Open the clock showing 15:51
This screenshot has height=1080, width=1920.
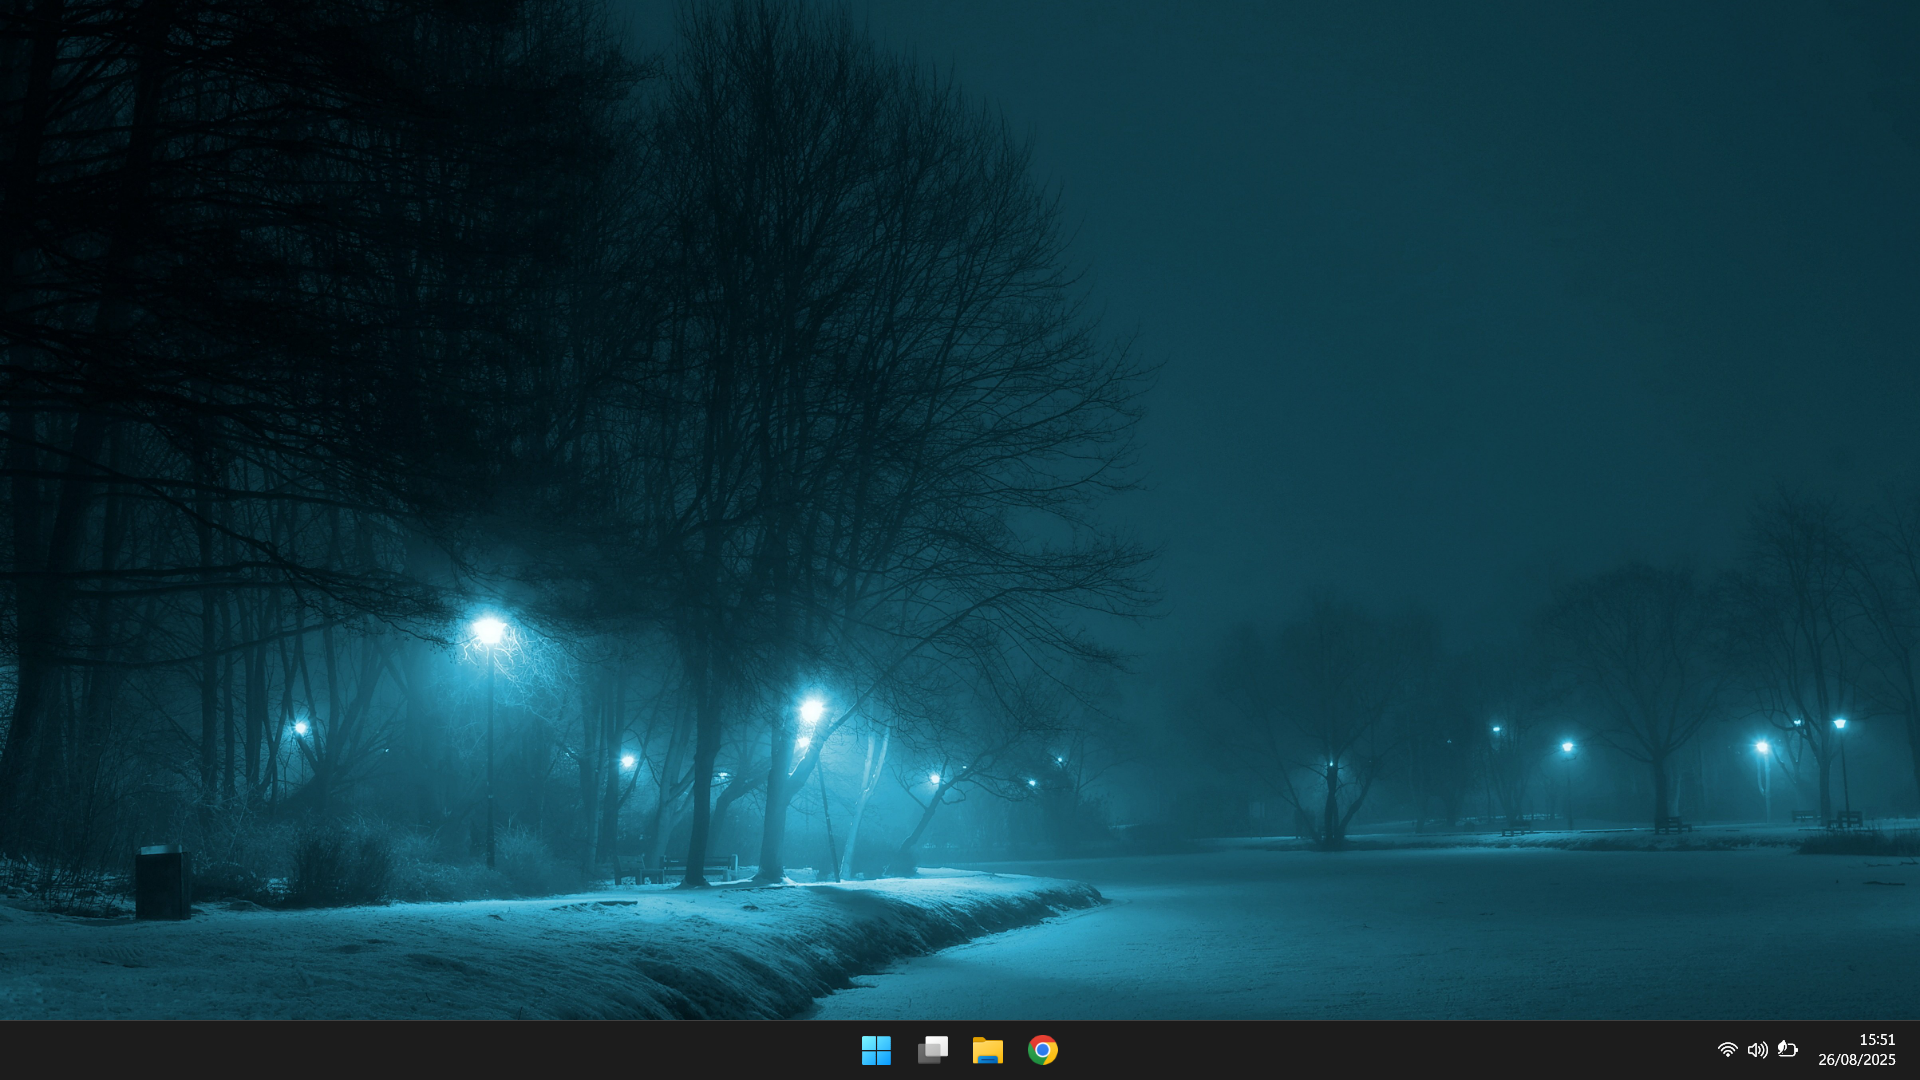[1876, 1040]
